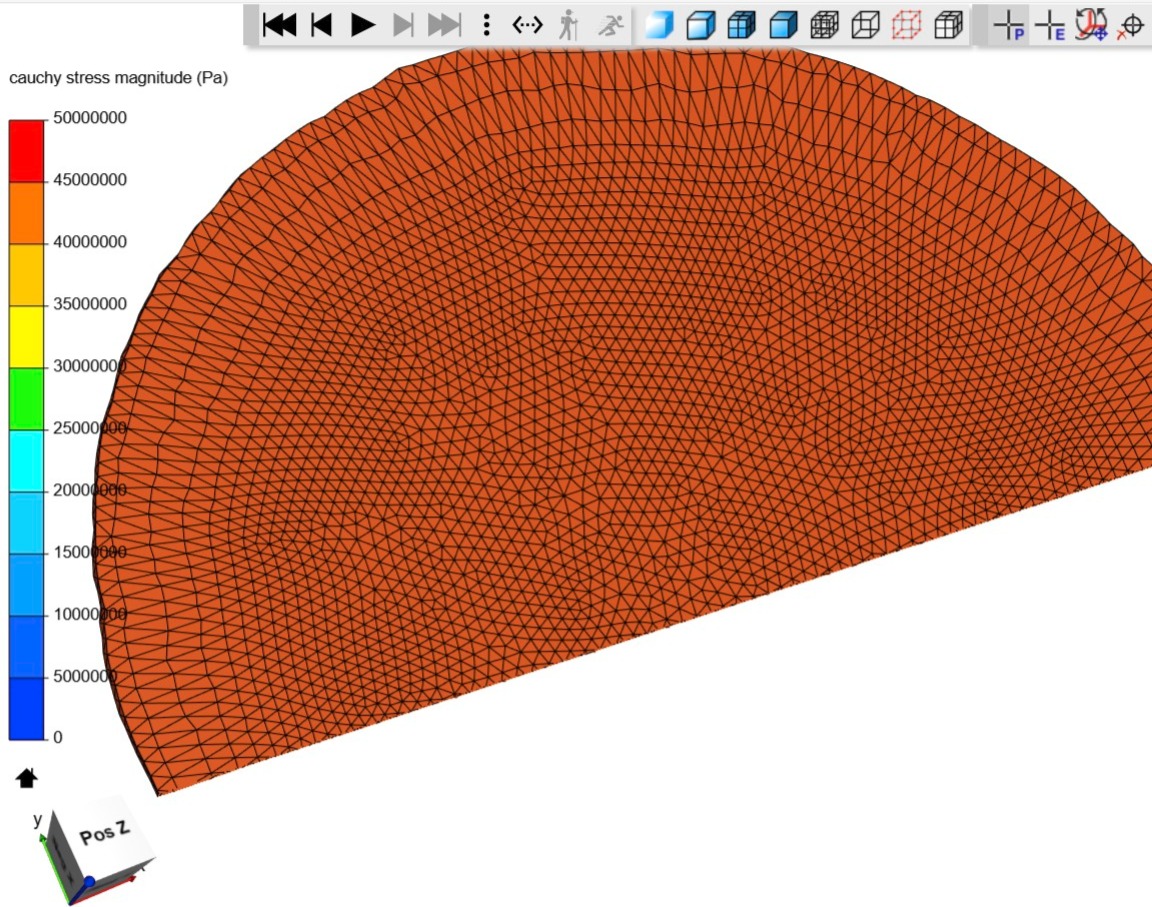This screenshot has width=1152, height=907.
Task: Click the loop/range arrows icon
Action: click(527, 25)
